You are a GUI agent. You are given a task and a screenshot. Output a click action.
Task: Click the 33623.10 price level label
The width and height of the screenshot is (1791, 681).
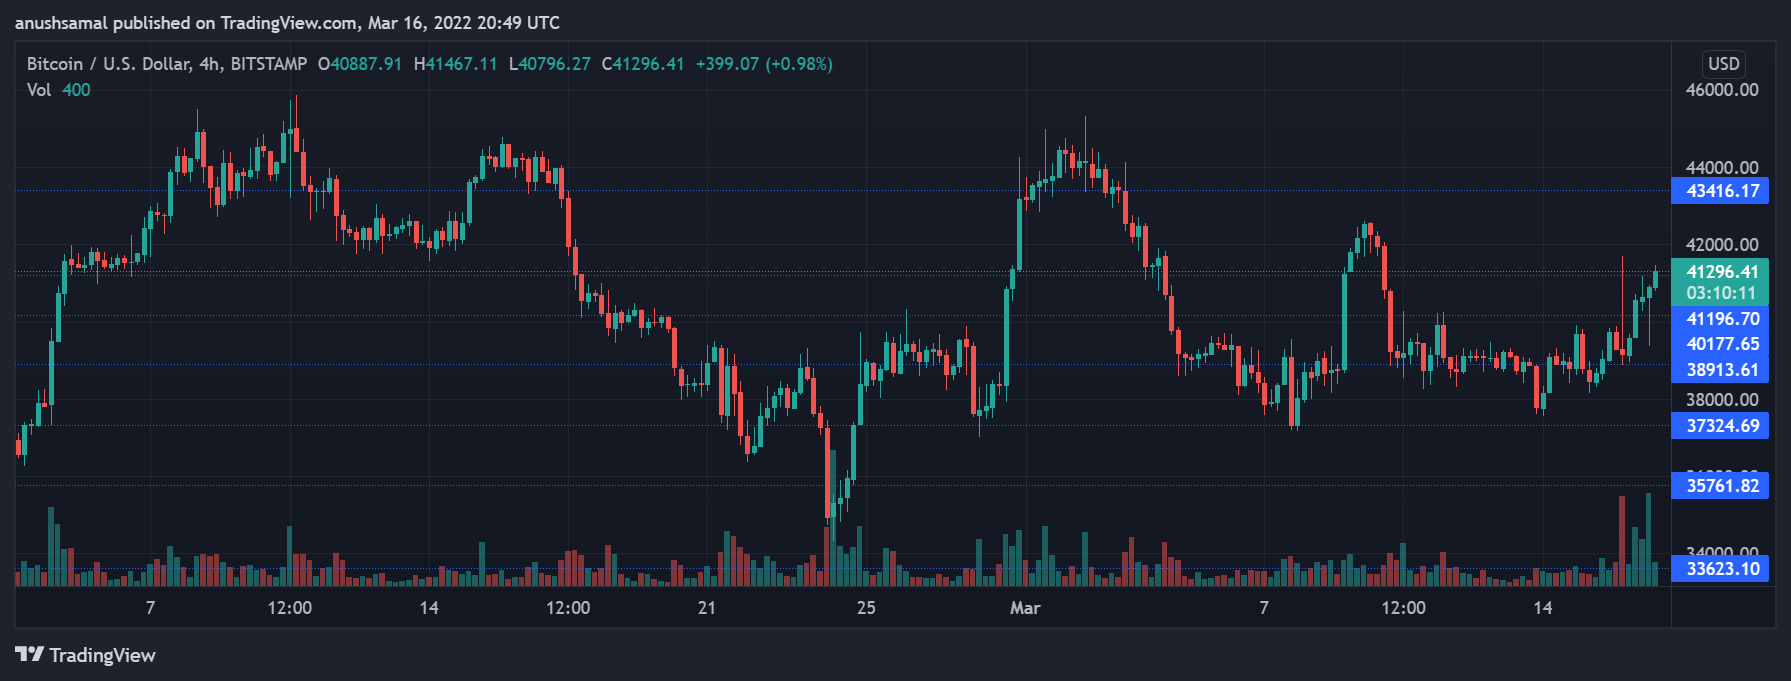[1721, 569]
